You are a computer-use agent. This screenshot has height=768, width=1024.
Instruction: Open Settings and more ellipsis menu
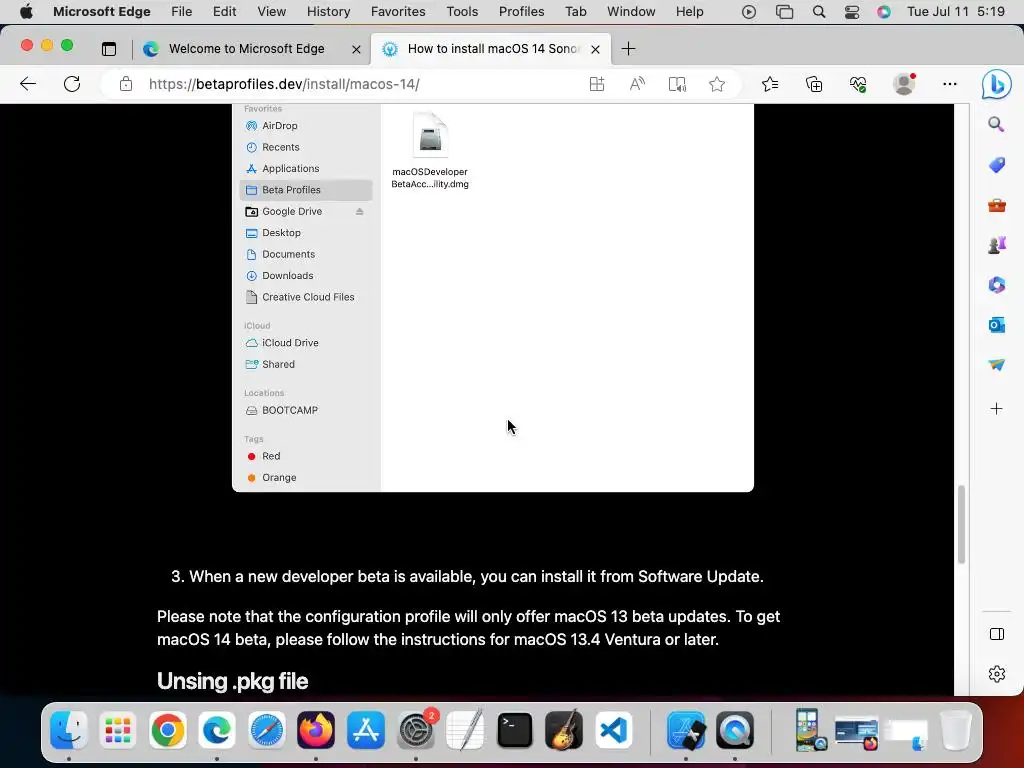pyautogui.click(x=950, y=84)
